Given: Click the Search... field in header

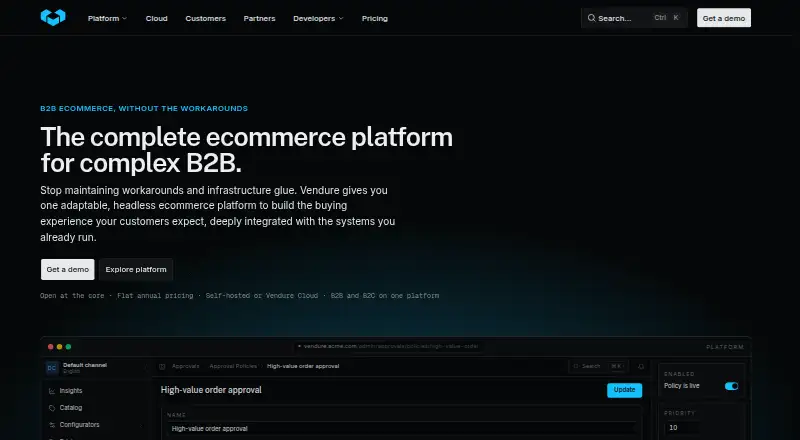Looking at the screenshot, I should 634,18.
